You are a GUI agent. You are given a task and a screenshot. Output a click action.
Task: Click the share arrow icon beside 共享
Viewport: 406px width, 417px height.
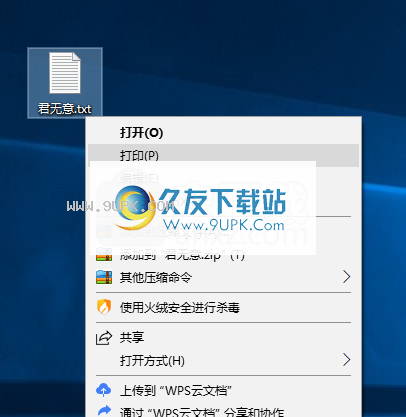[104, 338]
